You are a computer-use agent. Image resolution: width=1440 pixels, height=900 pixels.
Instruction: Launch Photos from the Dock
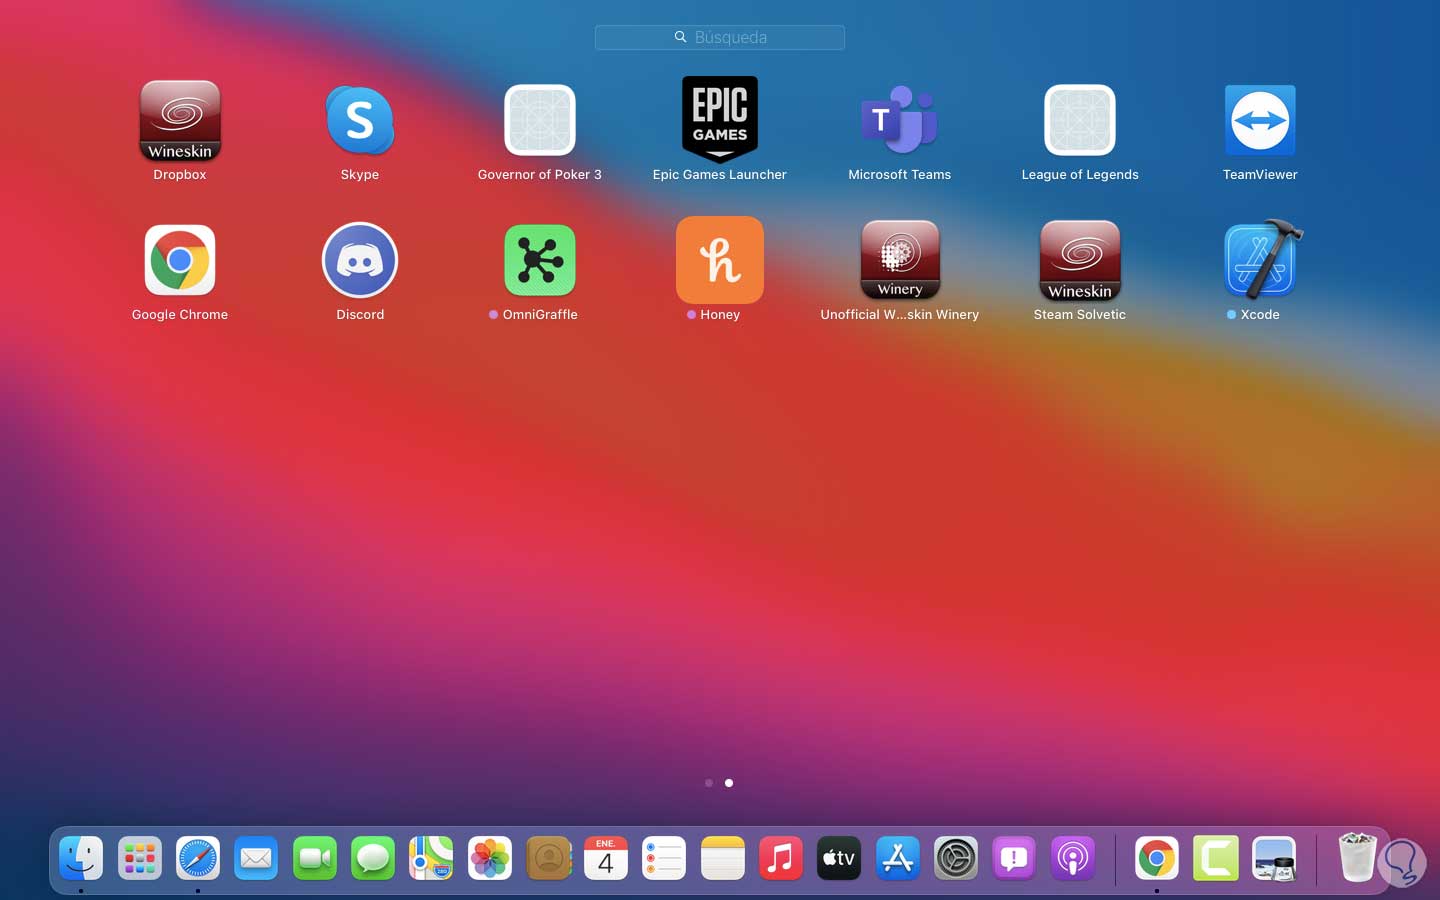click(490, 858)
